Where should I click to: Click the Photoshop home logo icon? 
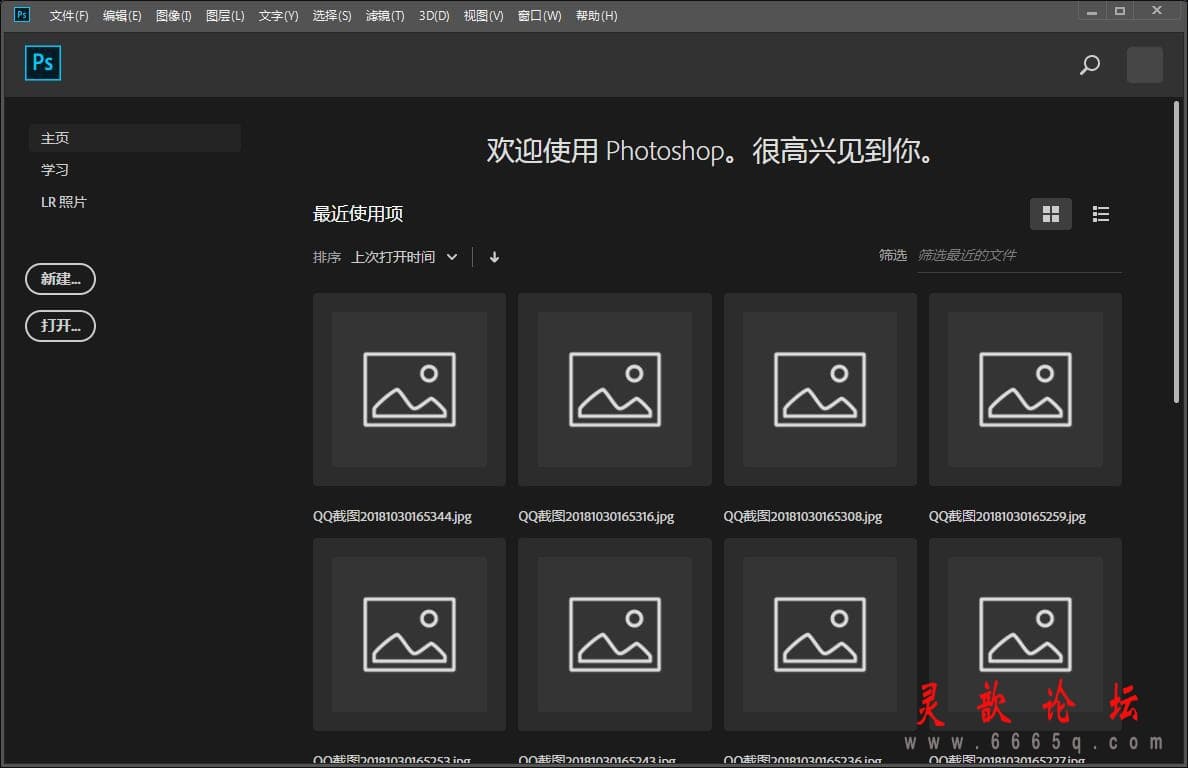coord(42,63)
